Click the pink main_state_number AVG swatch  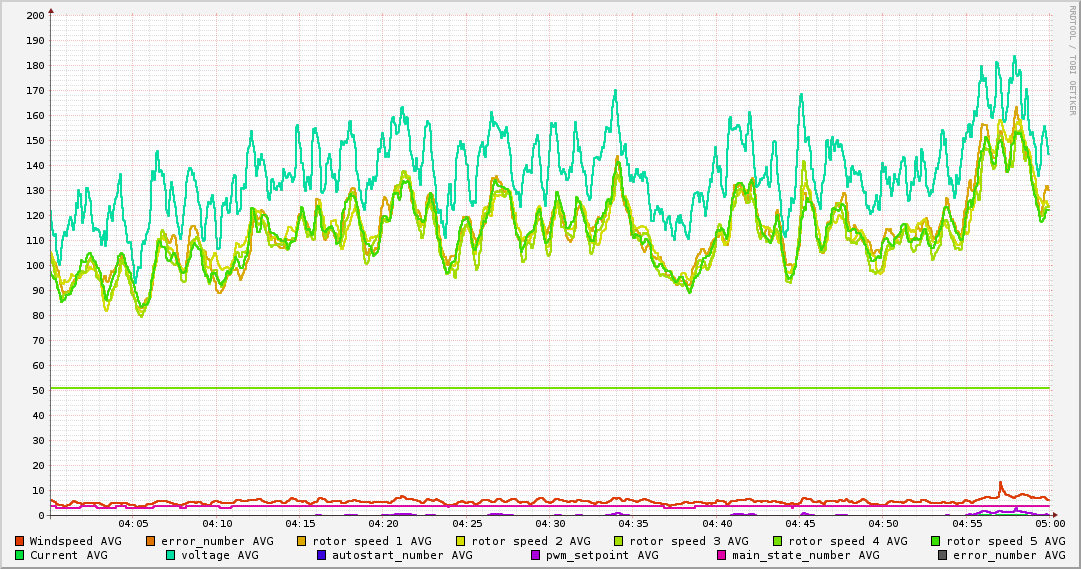(x=722, y=555)
